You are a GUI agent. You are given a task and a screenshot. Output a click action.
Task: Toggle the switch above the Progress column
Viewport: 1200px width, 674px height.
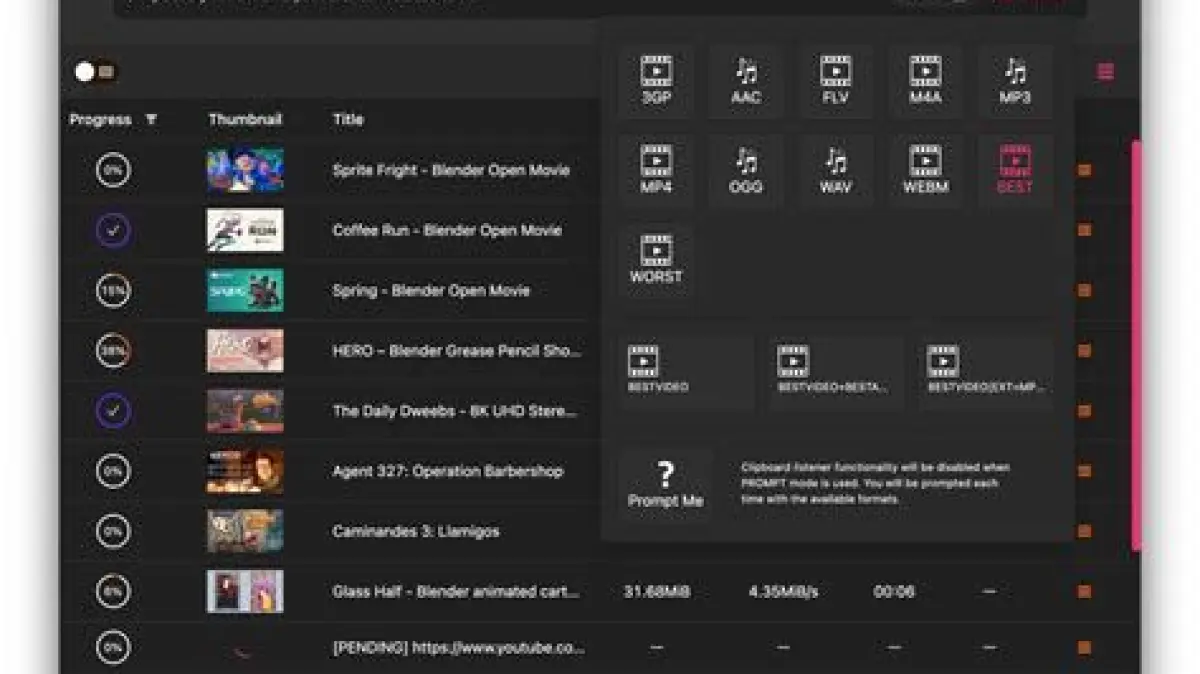95,72
